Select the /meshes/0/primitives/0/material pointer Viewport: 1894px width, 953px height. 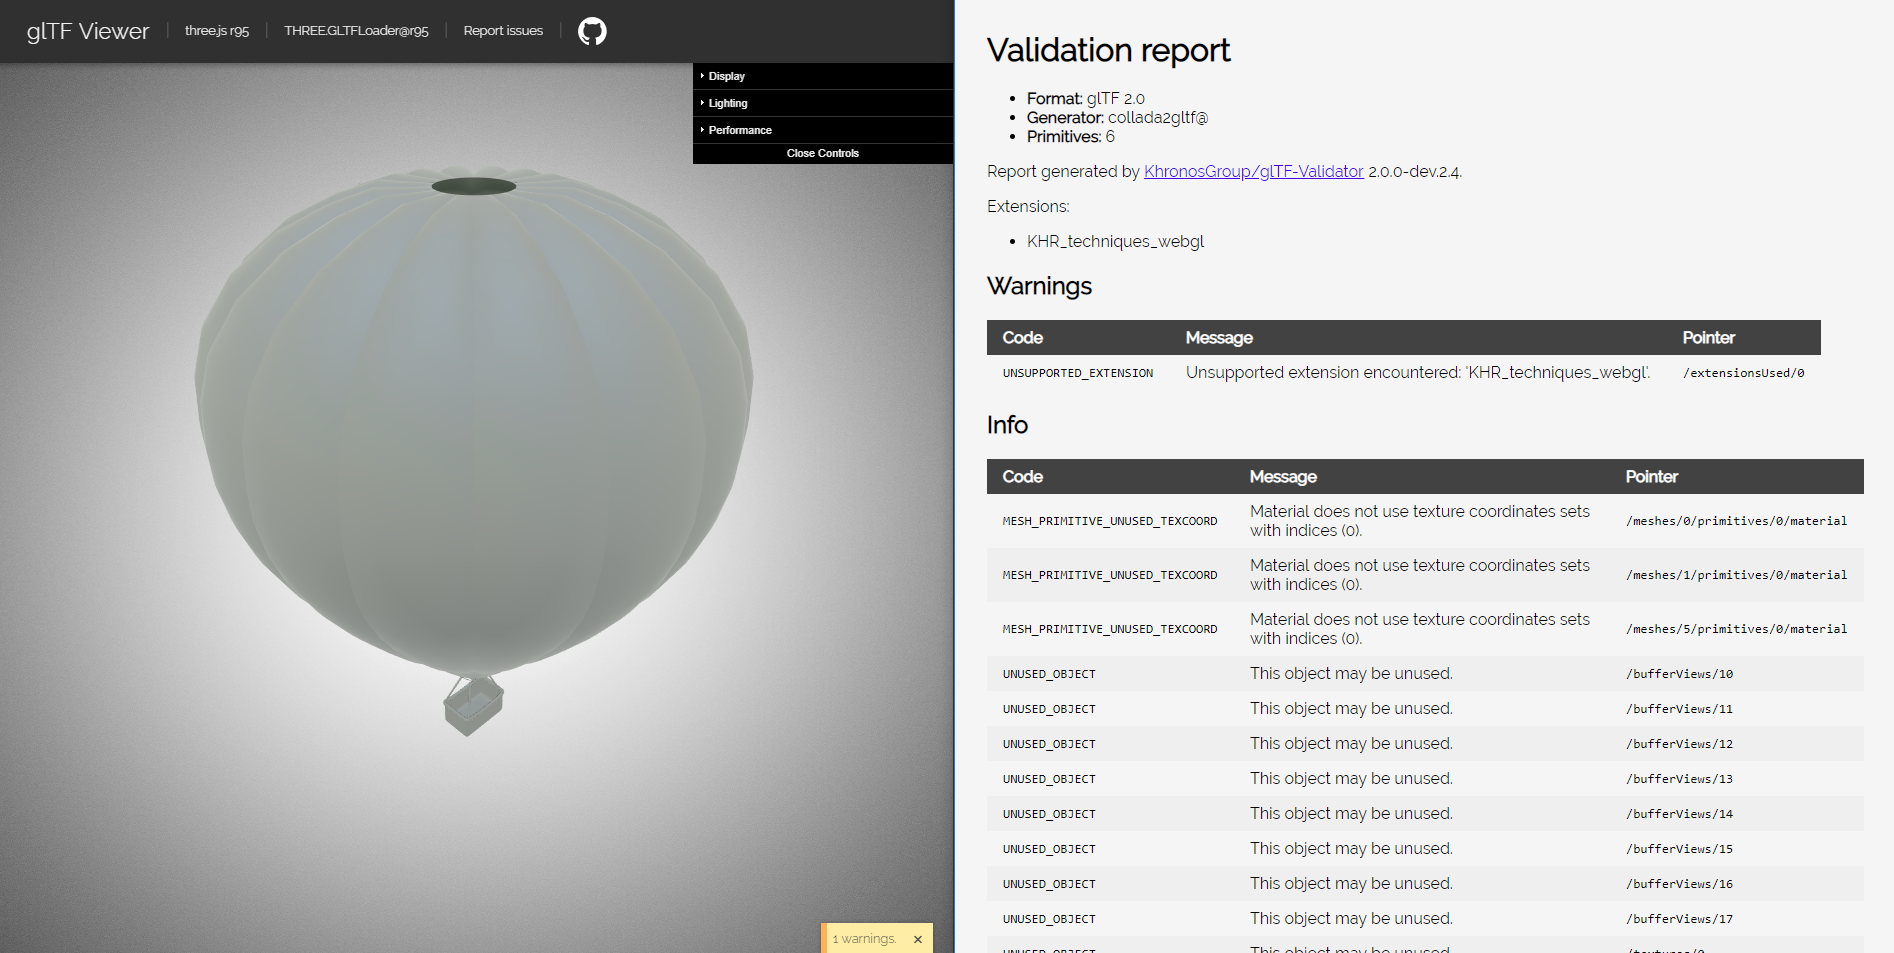click(x=1737, y=521)
